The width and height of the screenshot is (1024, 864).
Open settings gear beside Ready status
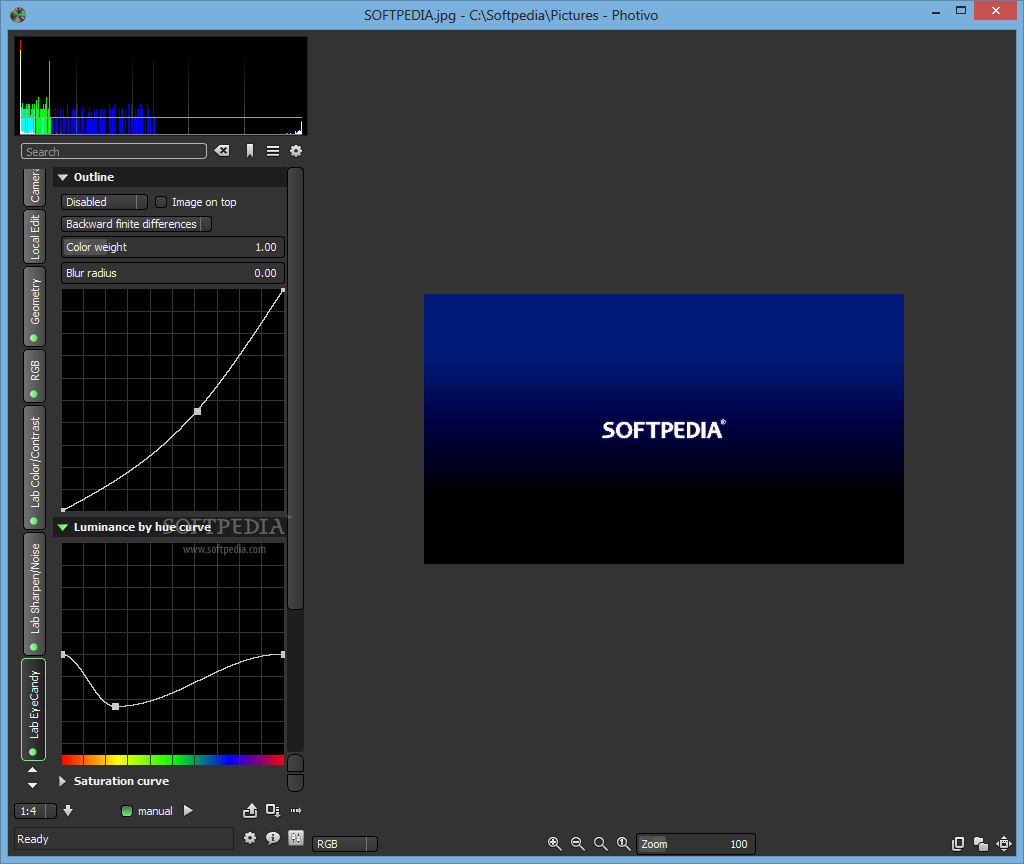click(x=249, y=838)
